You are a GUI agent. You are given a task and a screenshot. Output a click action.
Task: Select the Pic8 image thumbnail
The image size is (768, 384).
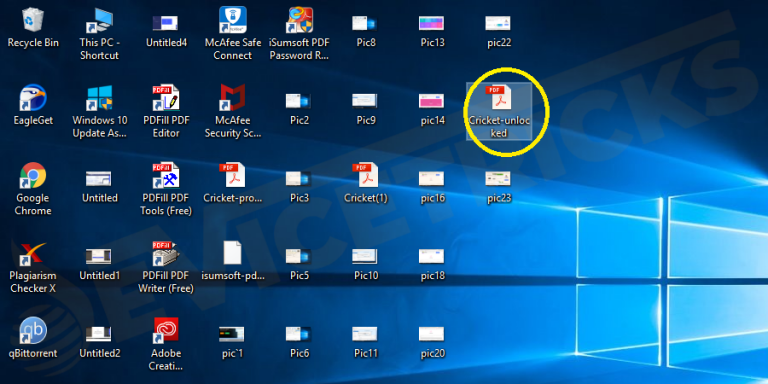click(365, 23)
